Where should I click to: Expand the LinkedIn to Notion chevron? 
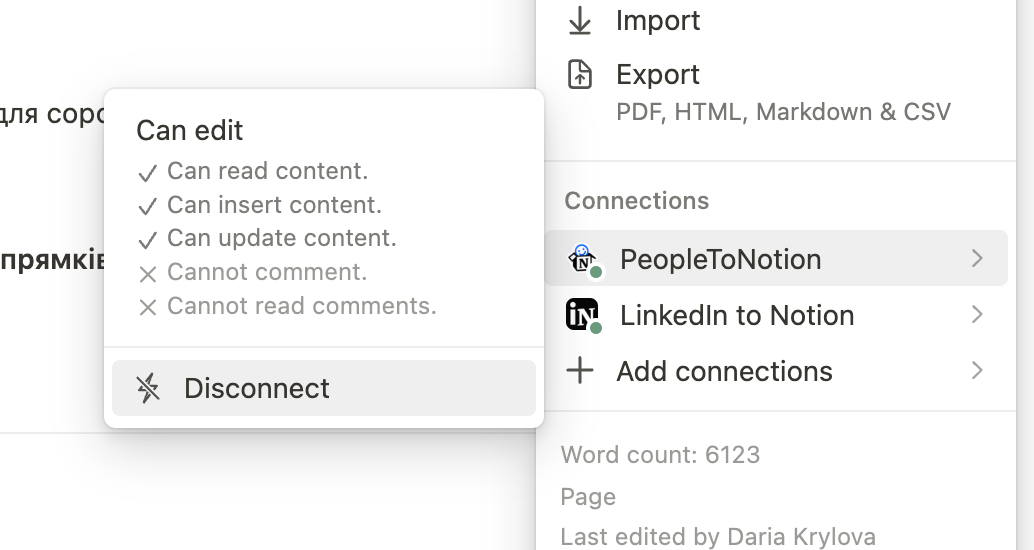[977, 315]
